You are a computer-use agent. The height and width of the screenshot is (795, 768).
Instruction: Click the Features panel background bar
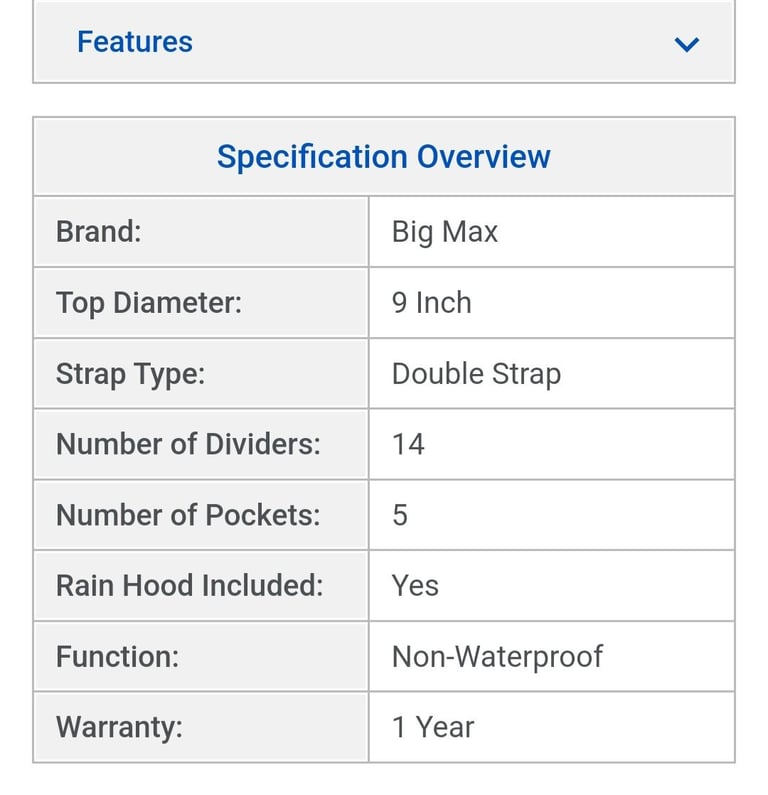point(384,42)
